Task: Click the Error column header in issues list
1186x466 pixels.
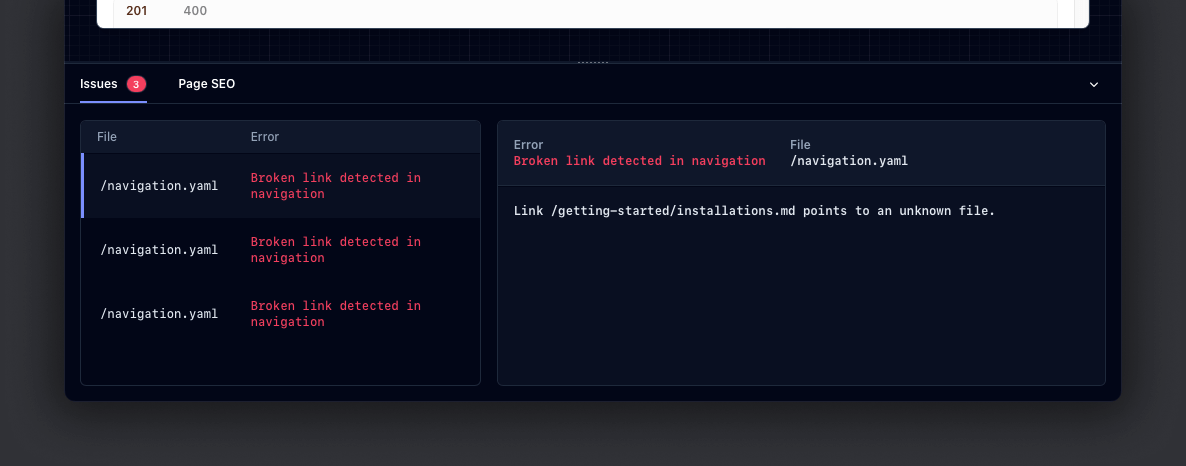Action: tap(264, 137)
